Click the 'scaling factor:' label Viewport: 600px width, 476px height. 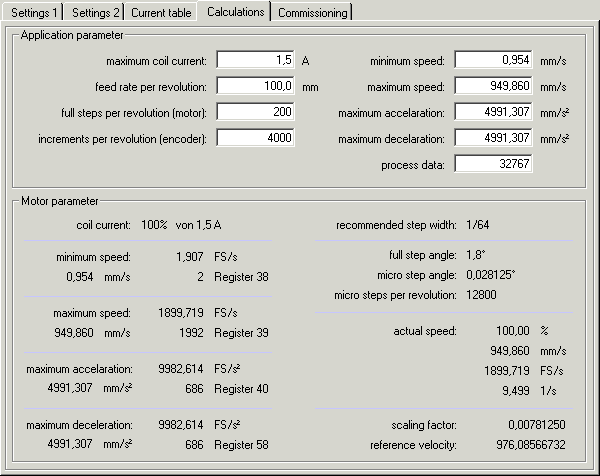(x=424, y=425)
